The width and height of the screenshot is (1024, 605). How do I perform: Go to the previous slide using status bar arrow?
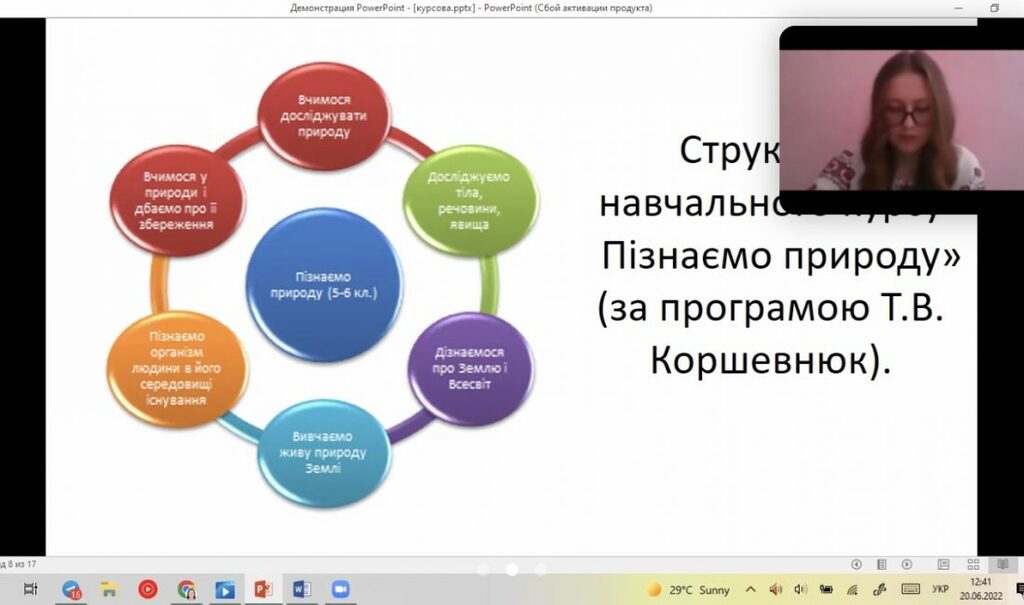pos(856,565)
